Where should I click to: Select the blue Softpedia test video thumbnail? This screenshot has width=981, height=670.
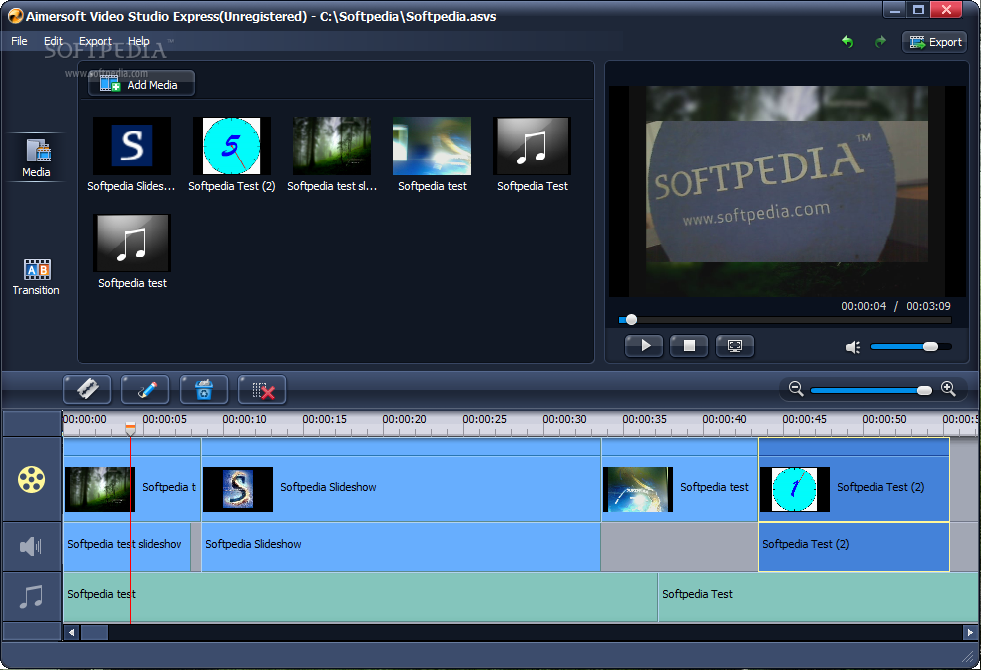(432, 154)
